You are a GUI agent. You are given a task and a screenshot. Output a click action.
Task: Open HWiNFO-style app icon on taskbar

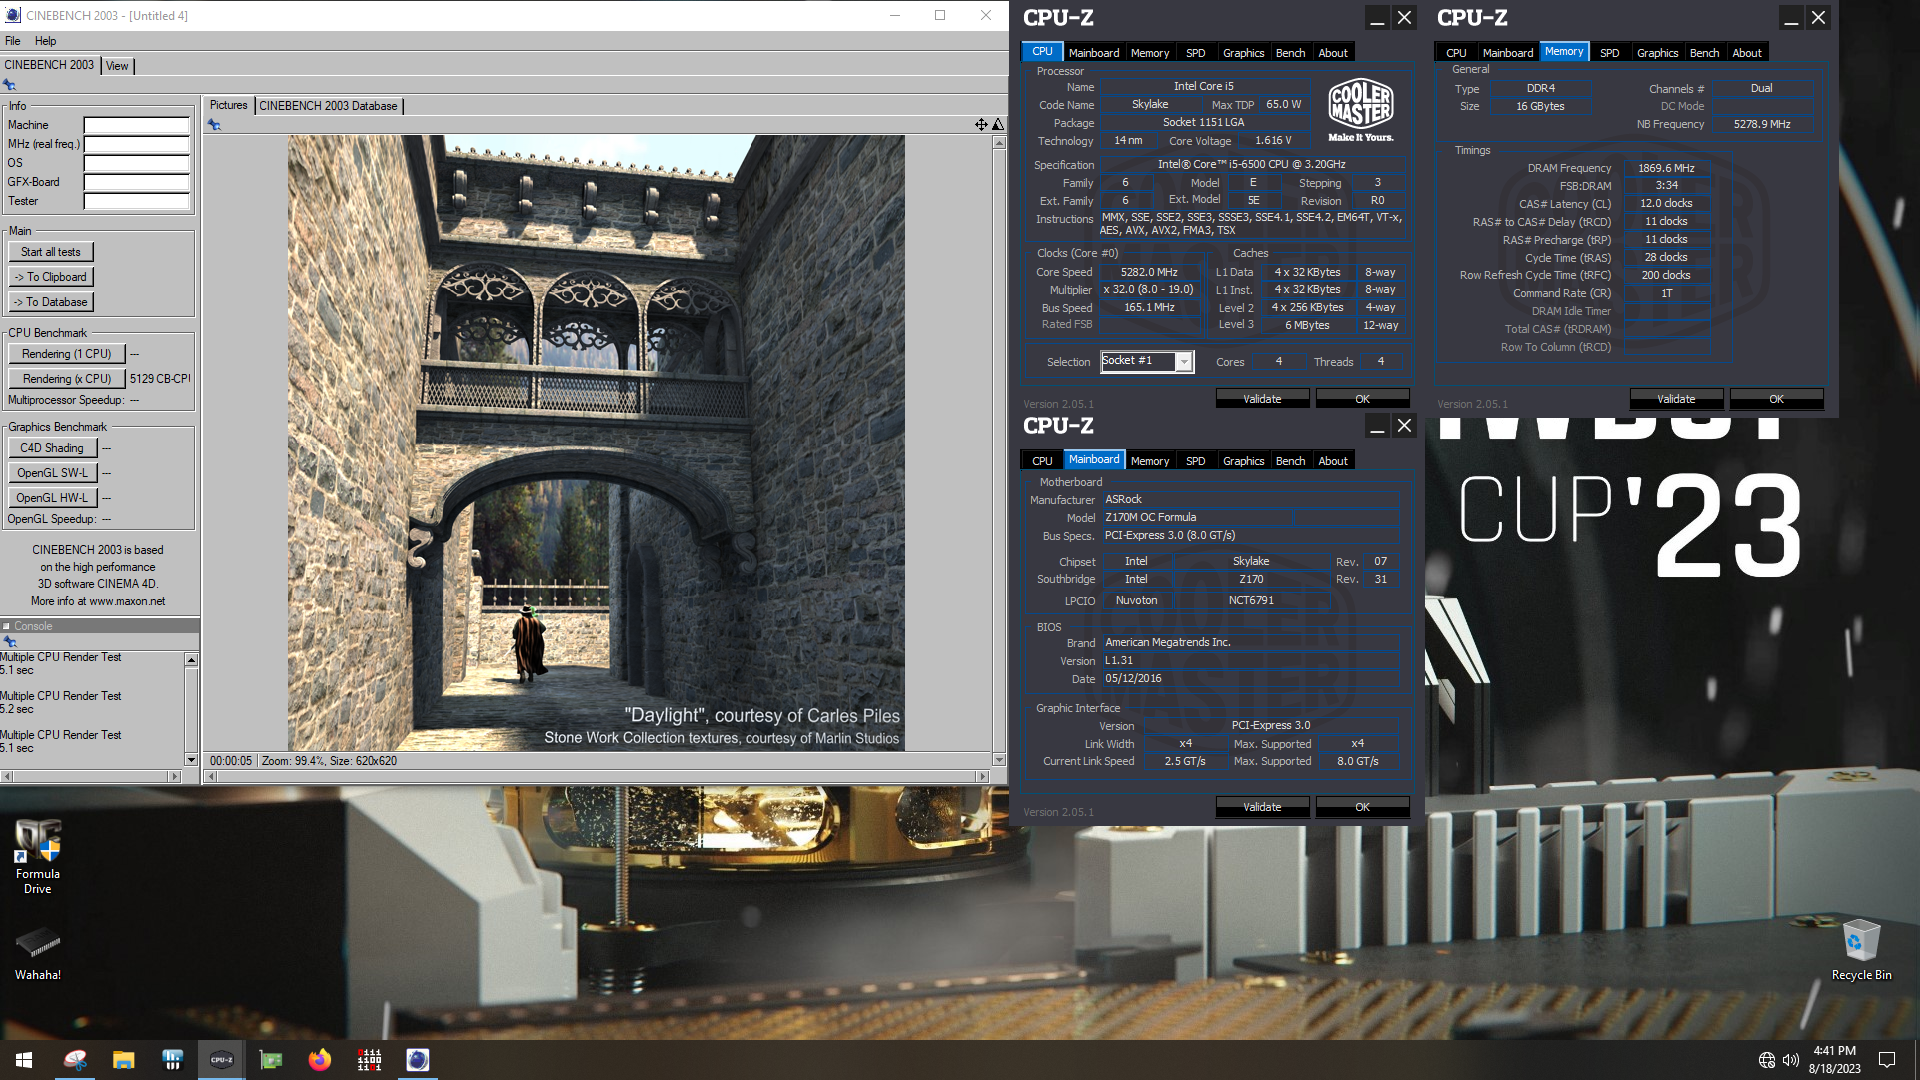pos(173,1060)
